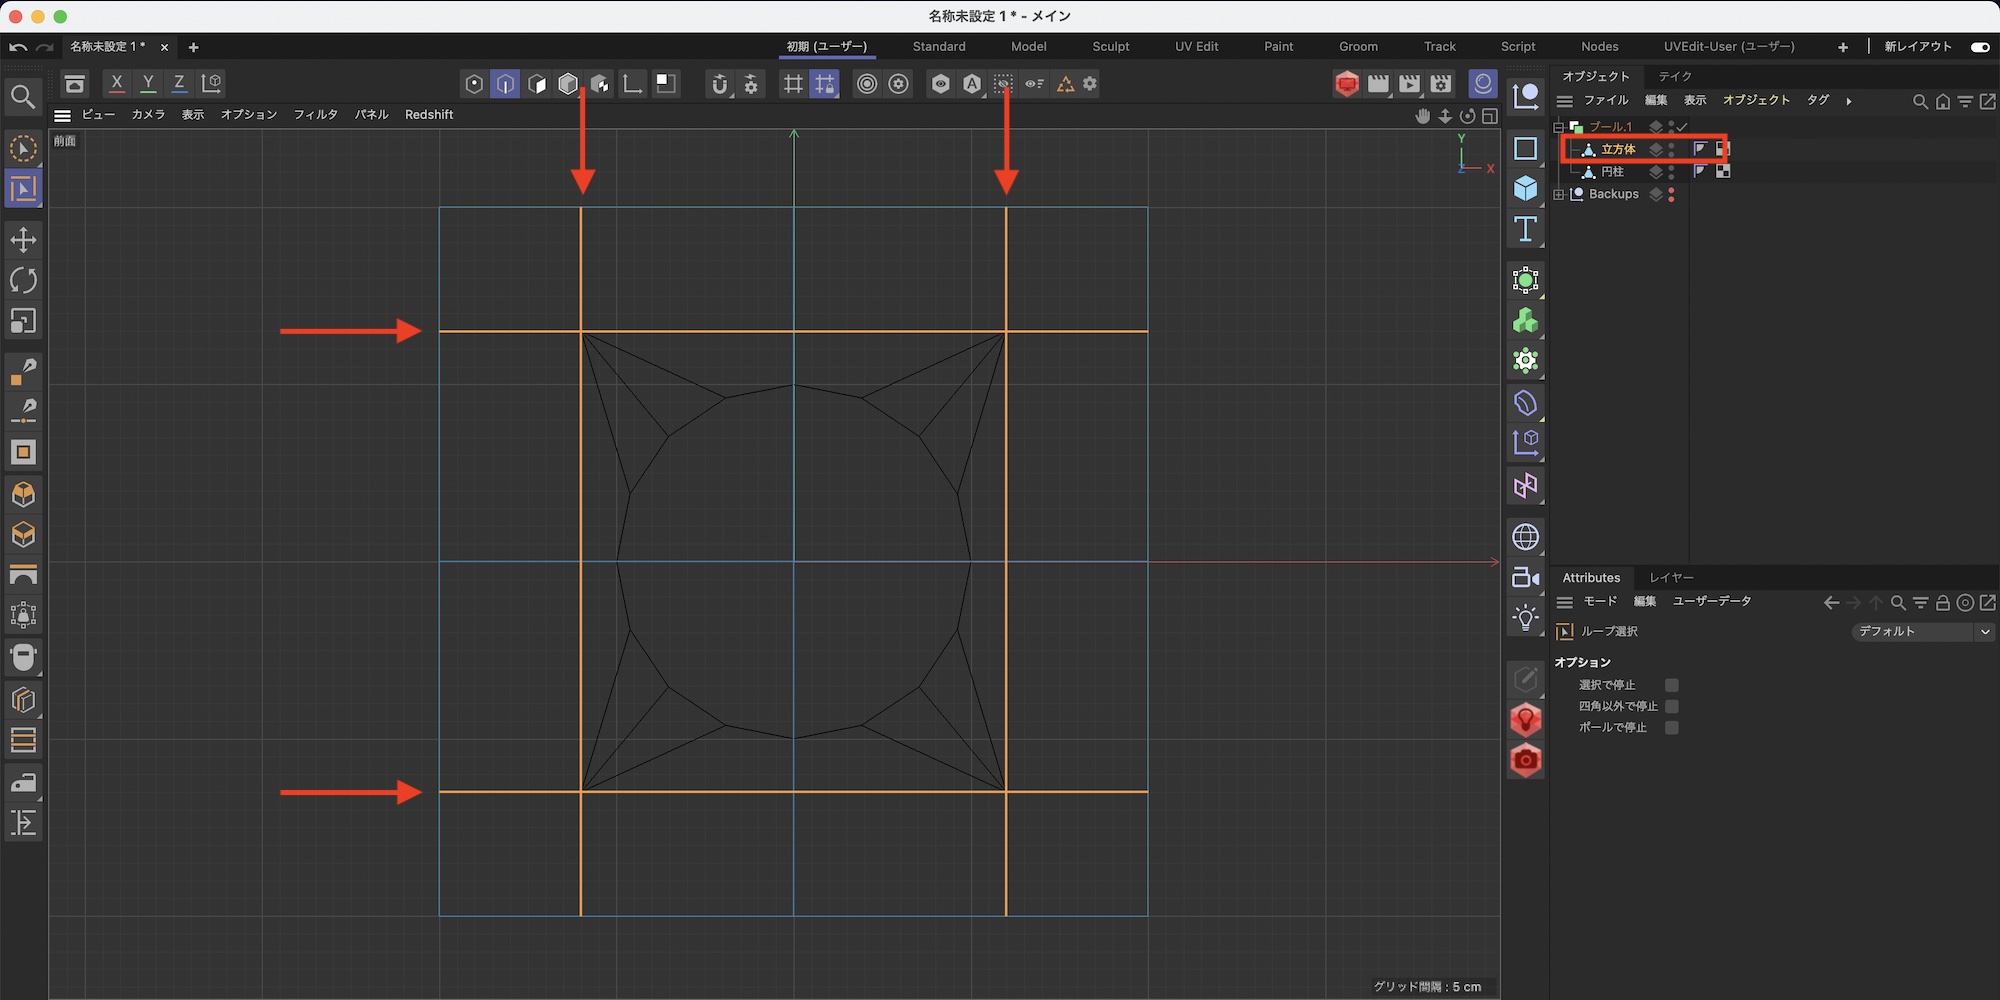Switch to the Sculpt layout tab

(1110, 47)
